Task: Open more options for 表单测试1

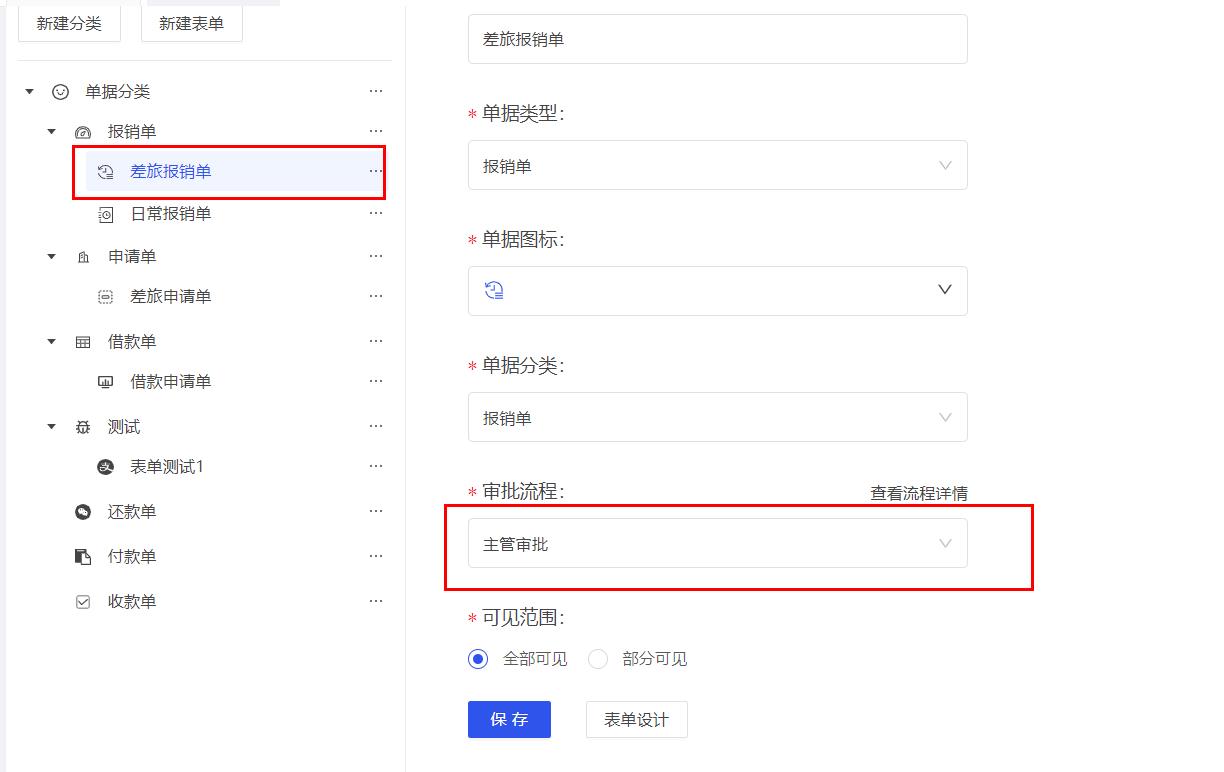Action: 376,465
